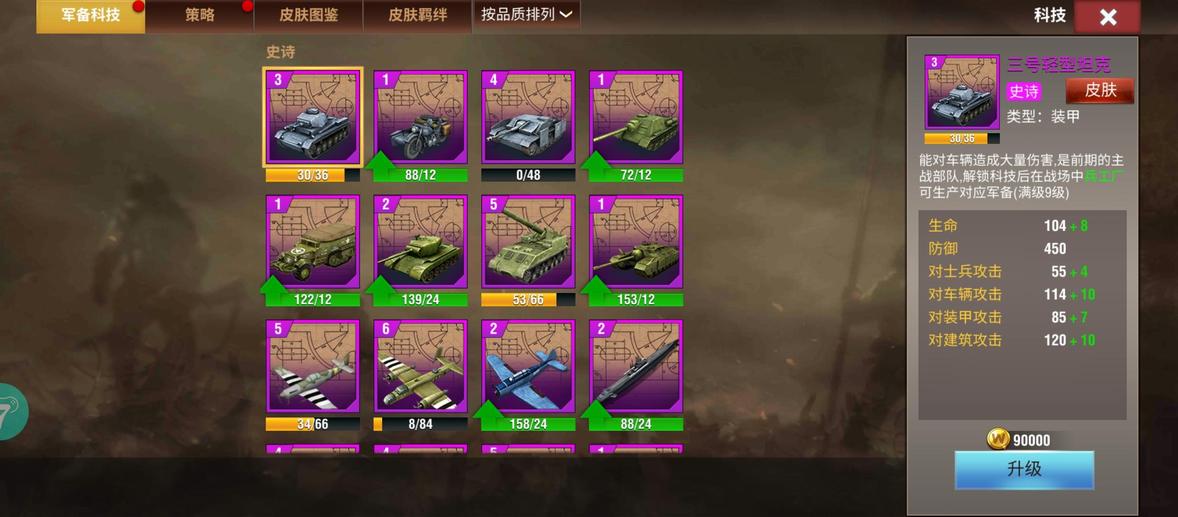
Task: Choose the submarine unit card
Action: coord(636,367)
